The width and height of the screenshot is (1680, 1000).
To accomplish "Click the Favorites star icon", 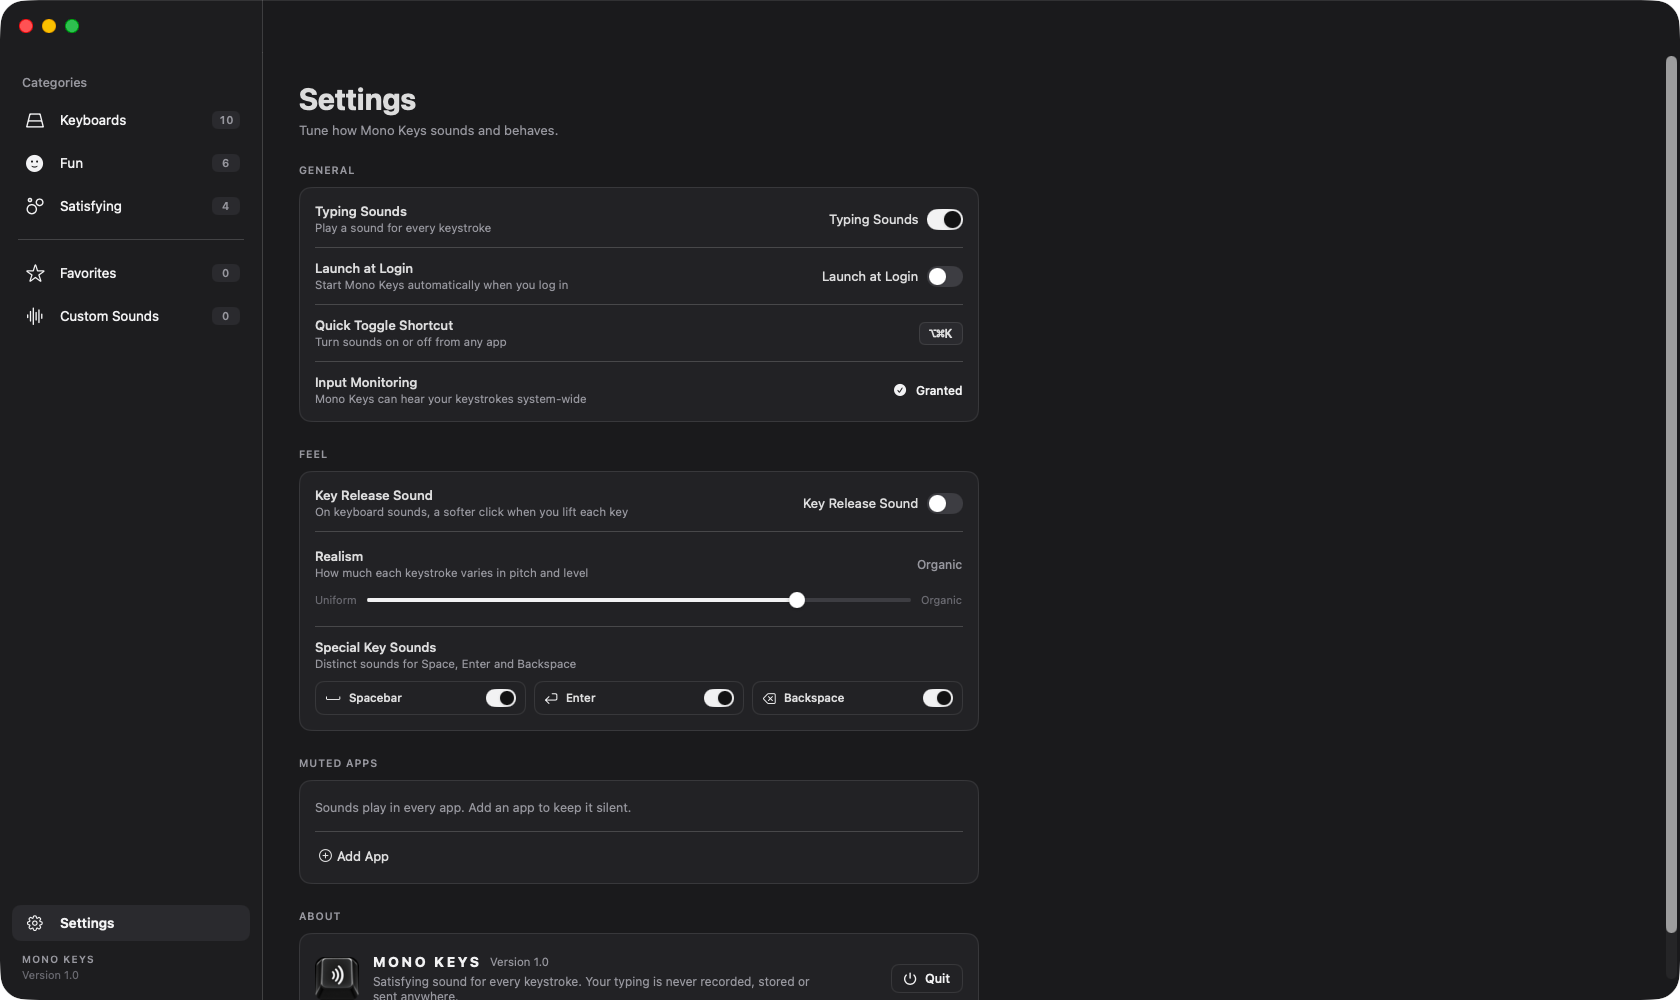I will pos(35,273).
